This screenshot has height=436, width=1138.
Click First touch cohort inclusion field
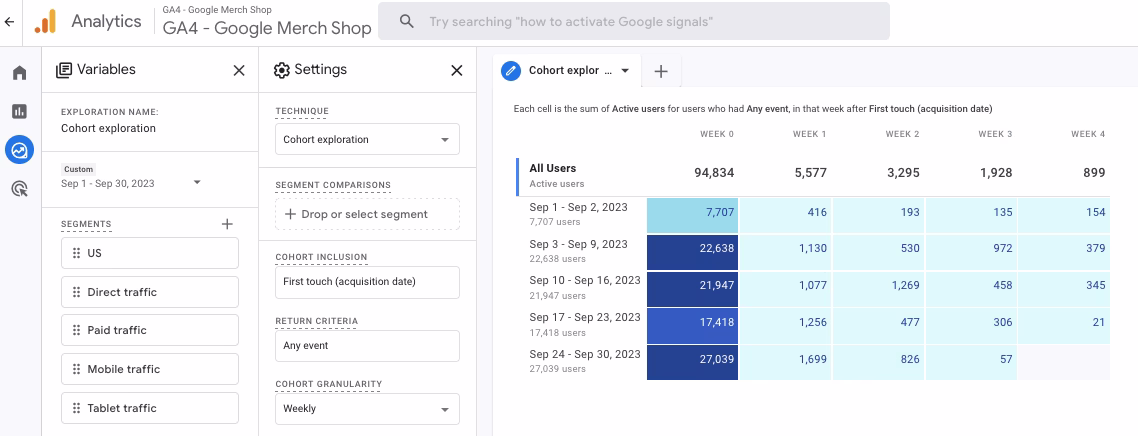[367, 281]
